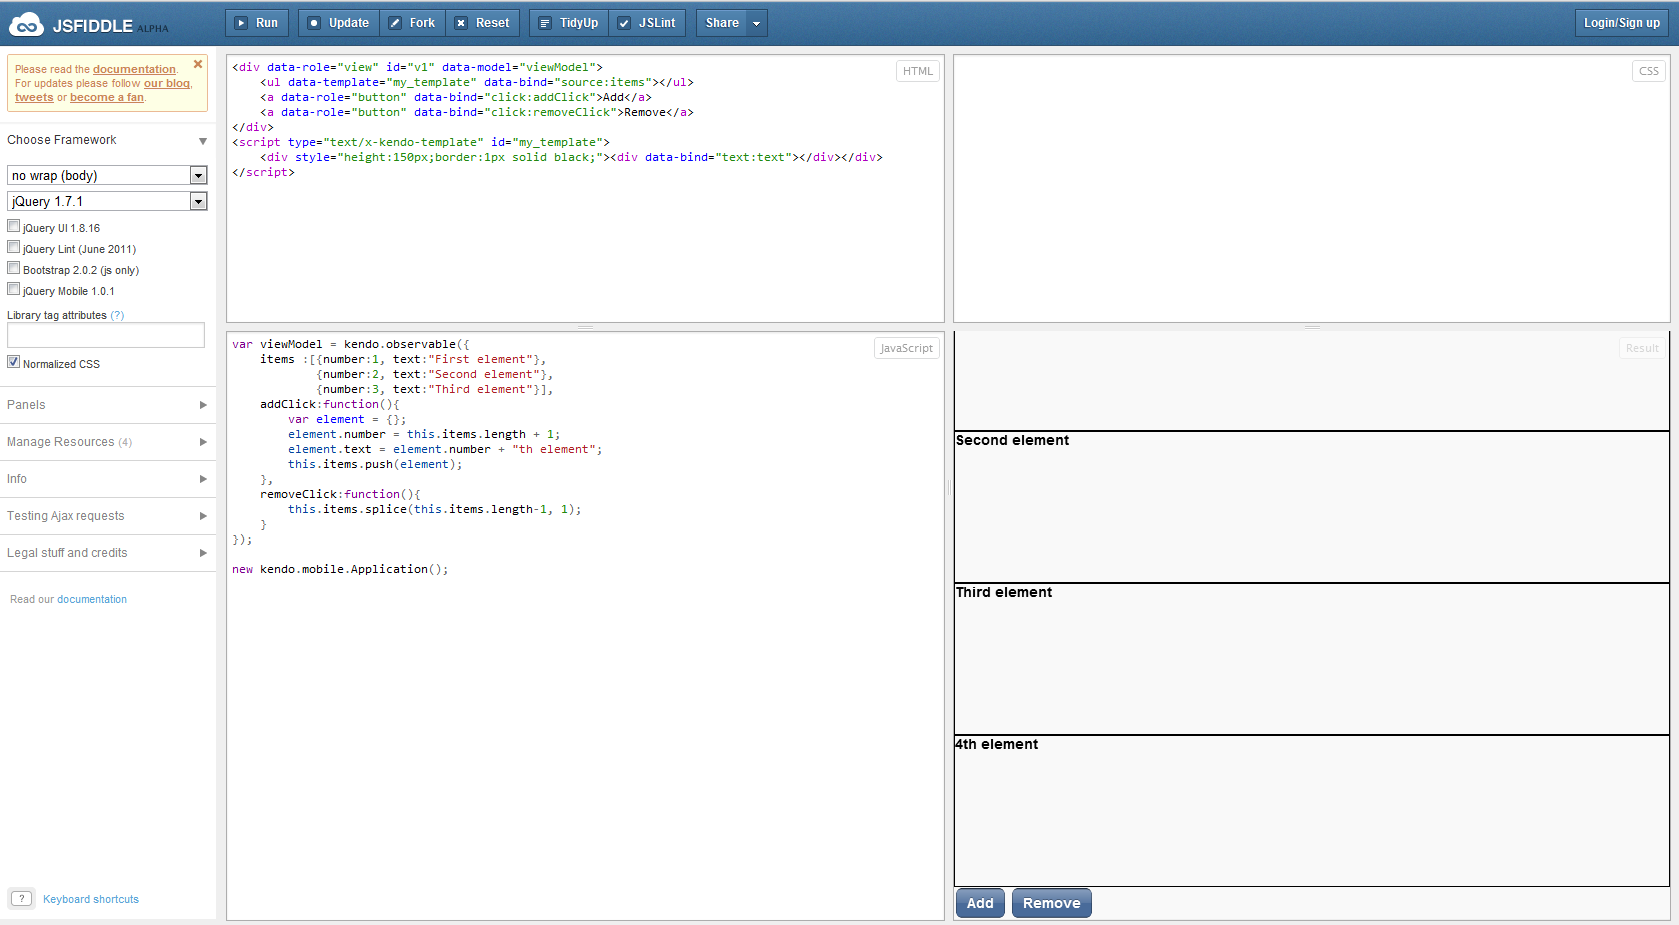This screenshot has width=1679, height=925.
Task: Expand the Panels section
Action: coord(107,405)
